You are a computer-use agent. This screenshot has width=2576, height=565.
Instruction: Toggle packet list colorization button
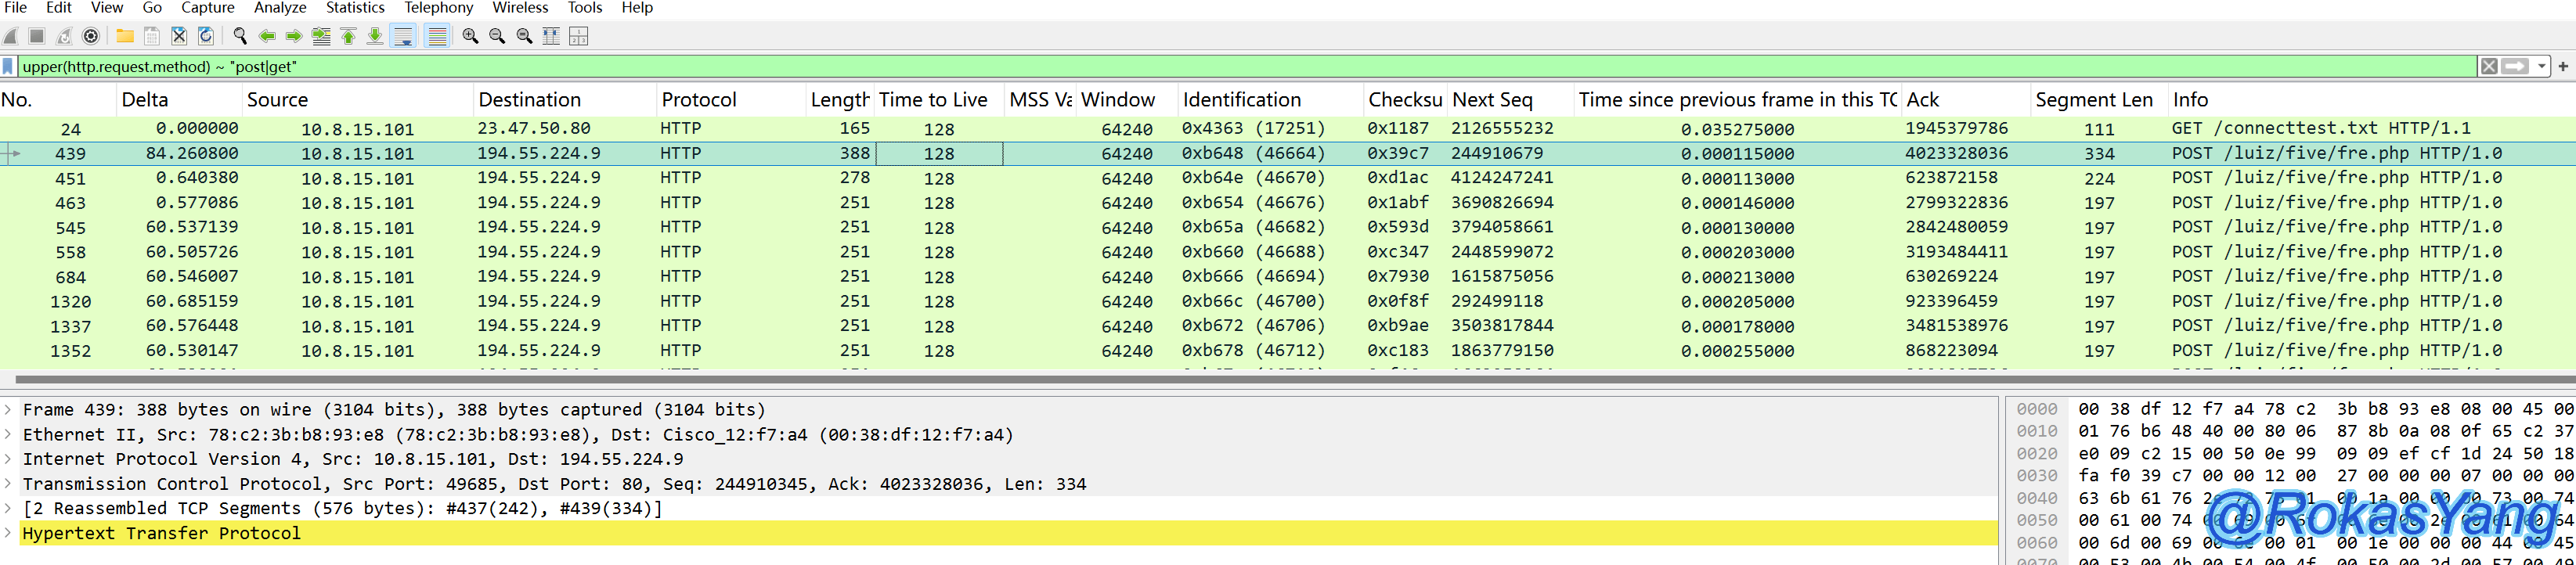pos(437,36)
